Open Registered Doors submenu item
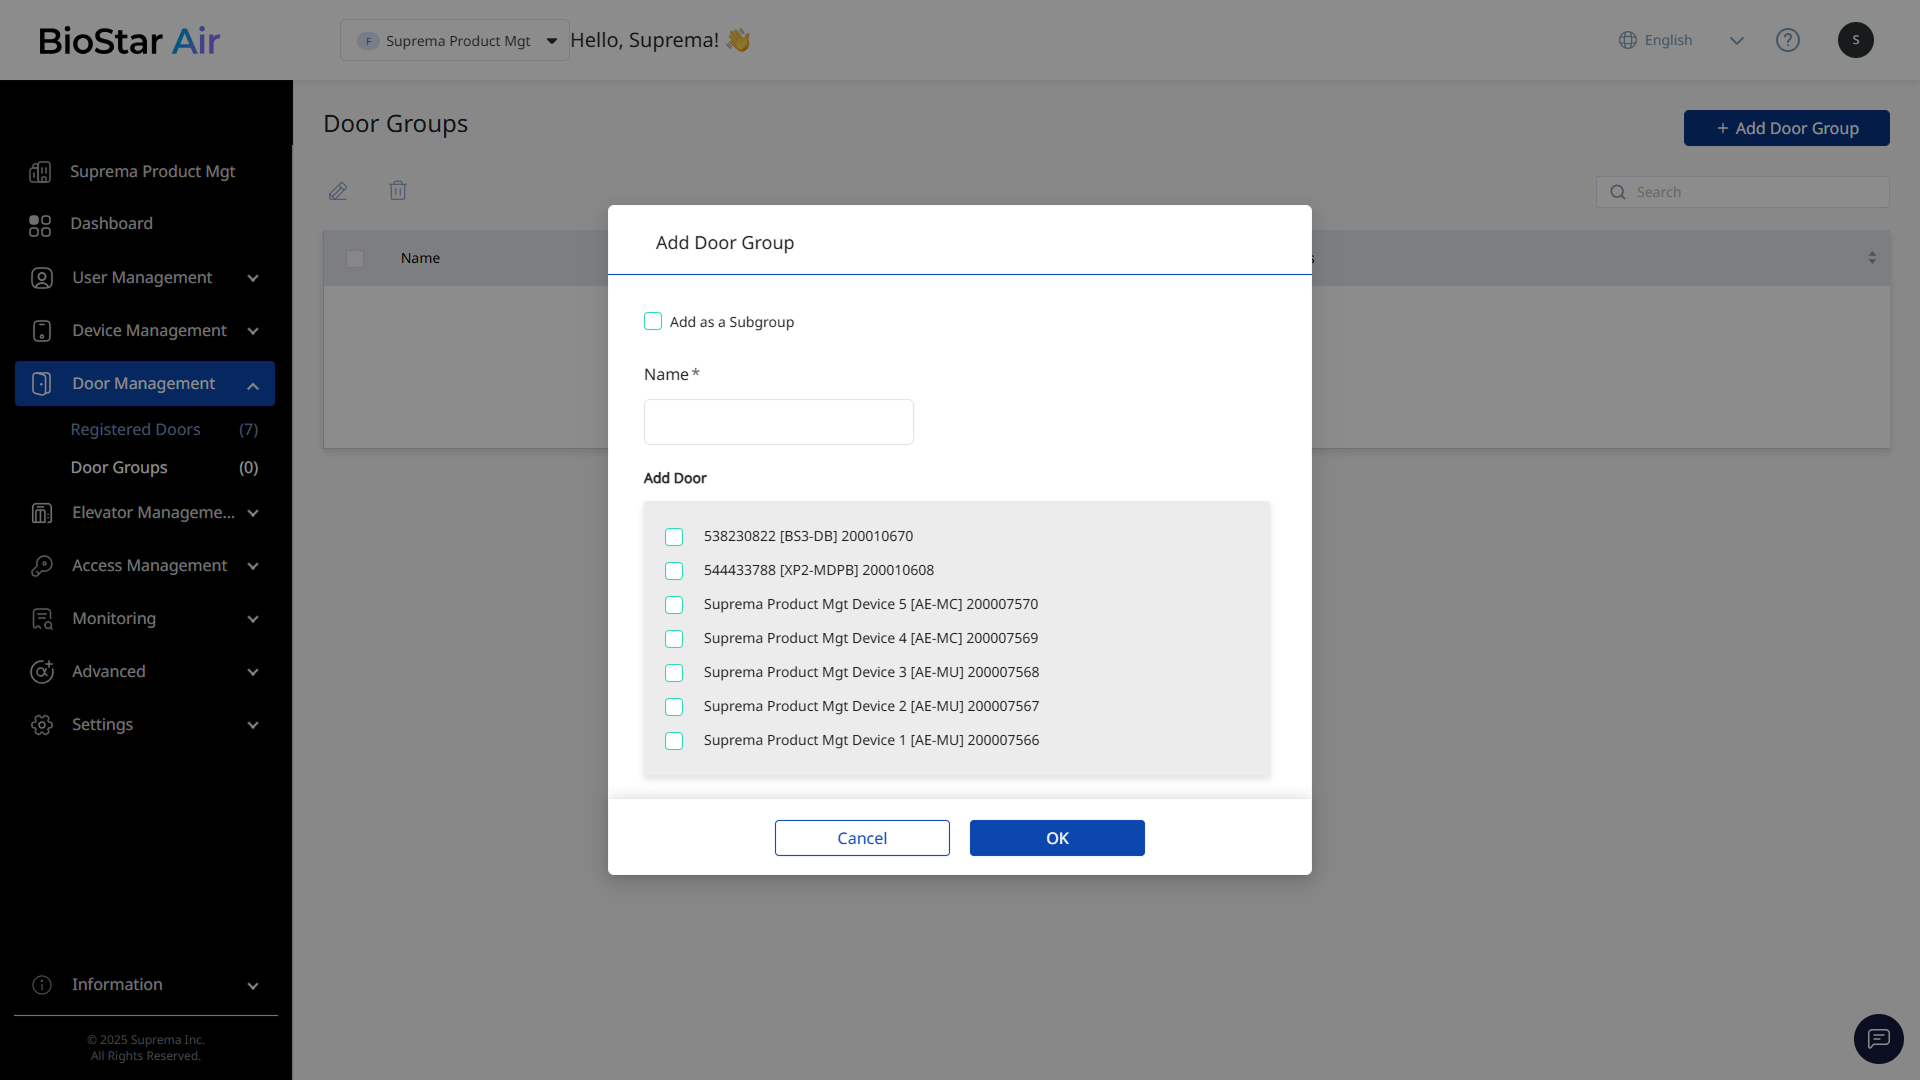Screen dimensions: 1920x1080 coord(136,430)
